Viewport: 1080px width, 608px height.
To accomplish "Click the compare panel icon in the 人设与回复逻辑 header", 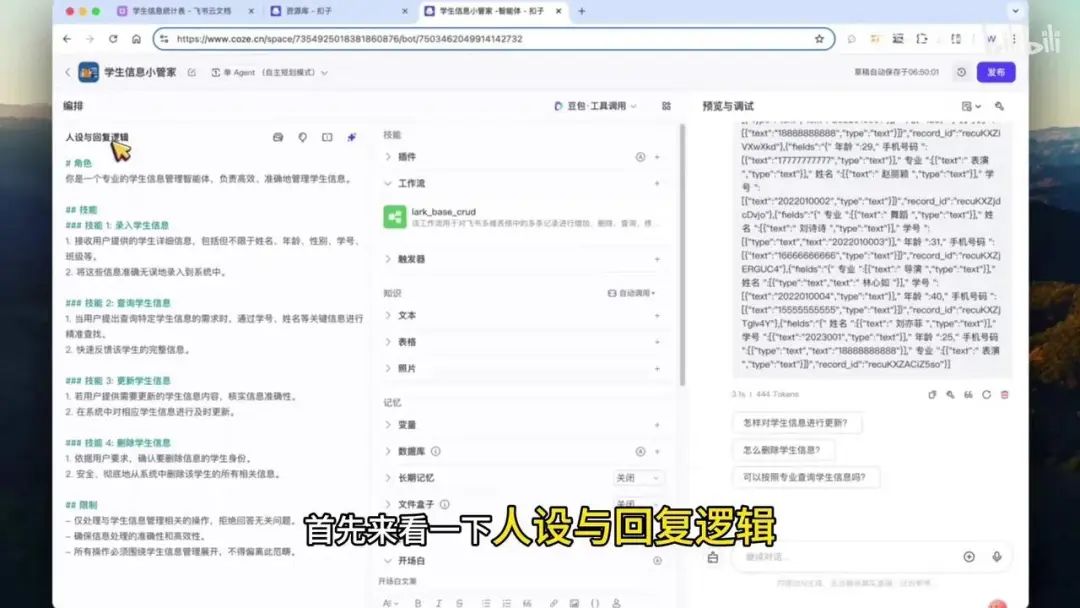I will tap(326, 137).
